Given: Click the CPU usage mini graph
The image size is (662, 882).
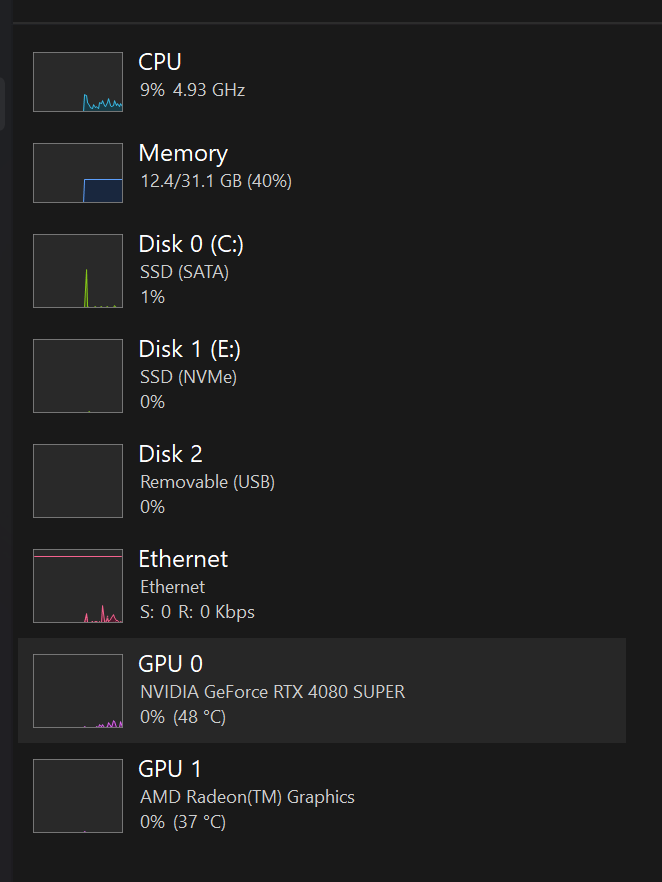Looking at the screenshot, I should pos(78,82).
